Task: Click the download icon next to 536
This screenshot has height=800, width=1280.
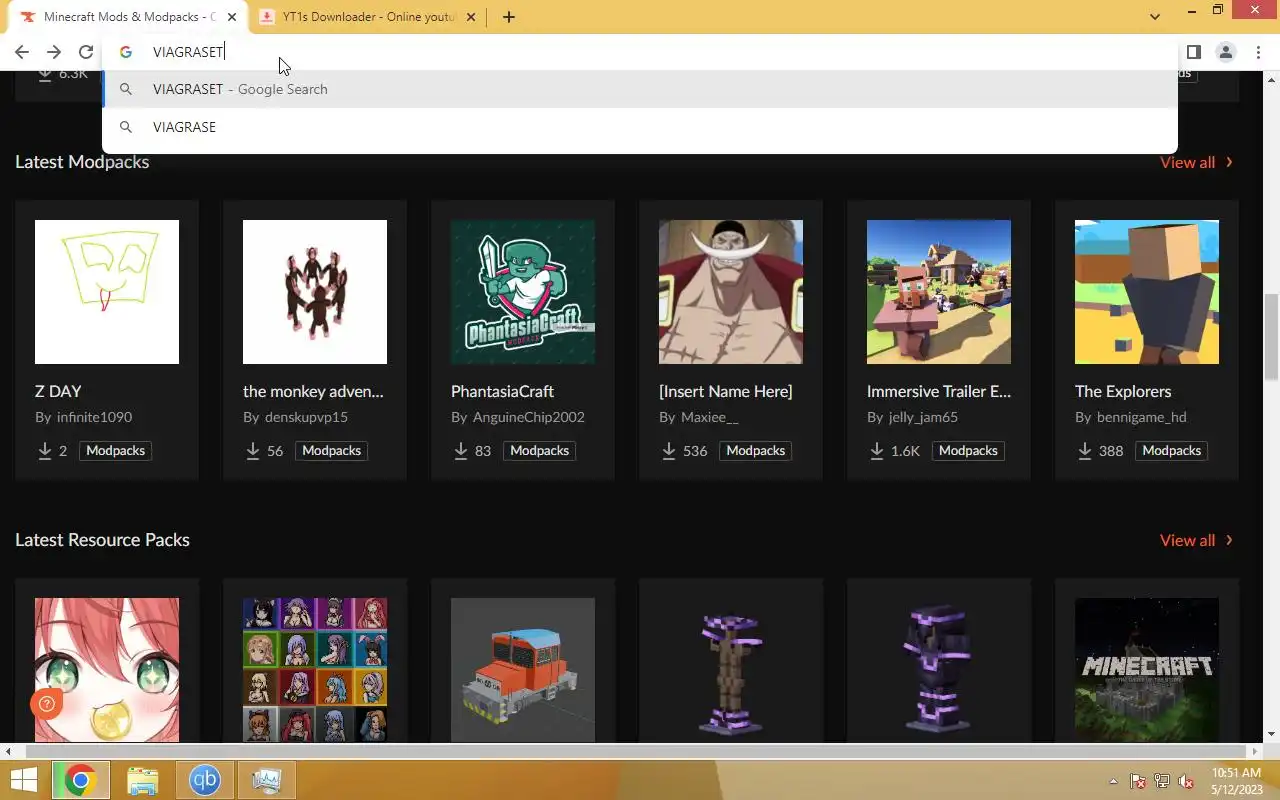Action: tap(669, 451)
